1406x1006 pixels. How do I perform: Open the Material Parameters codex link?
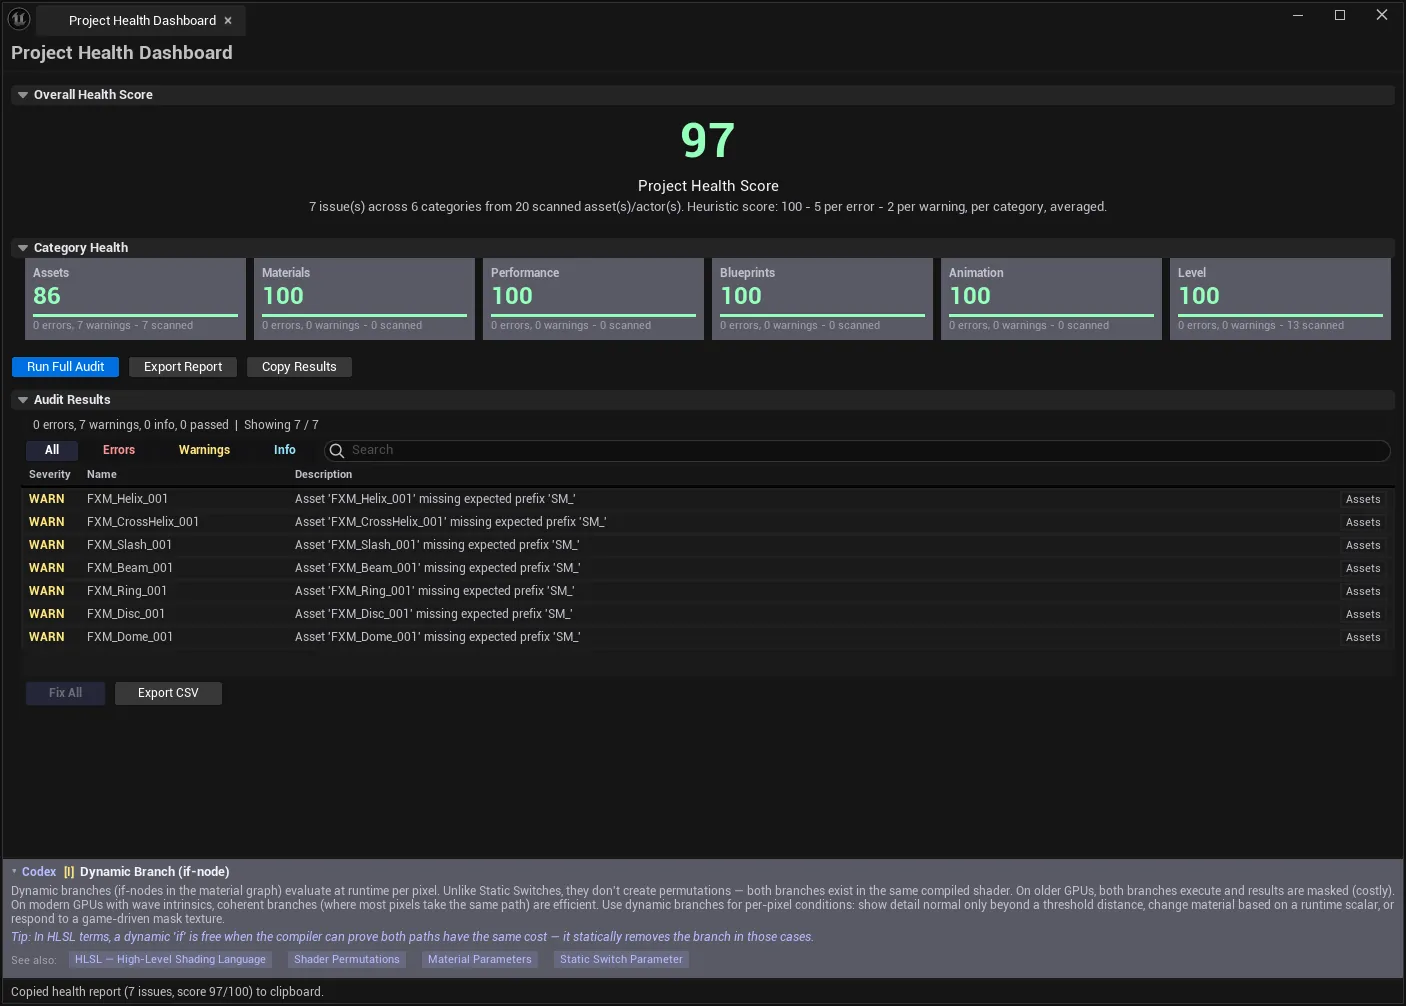[480, 960]
